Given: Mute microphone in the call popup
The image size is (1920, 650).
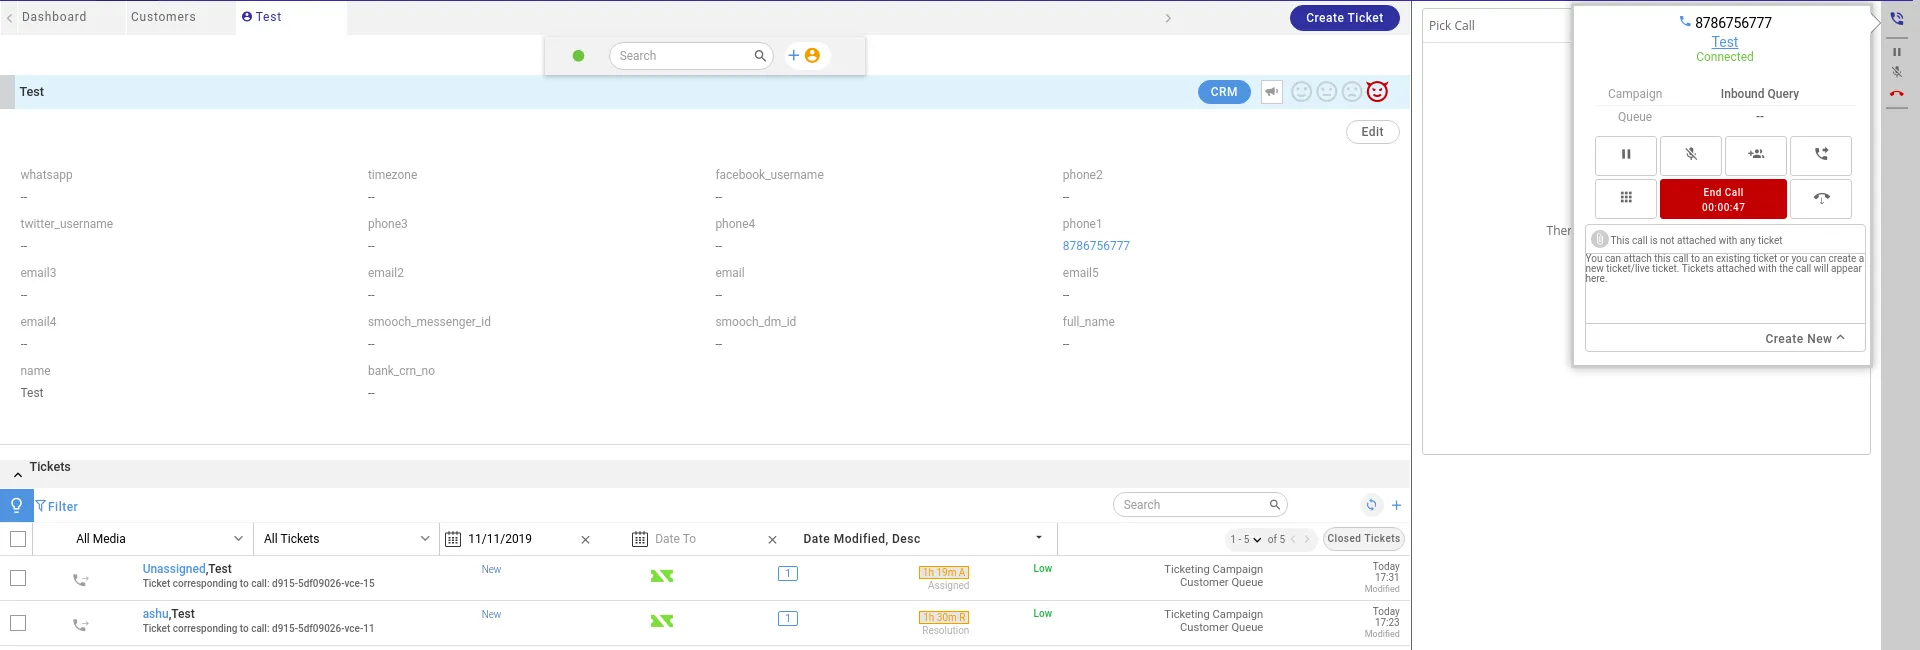Looking at the screenshot, I should (1691, 155).
